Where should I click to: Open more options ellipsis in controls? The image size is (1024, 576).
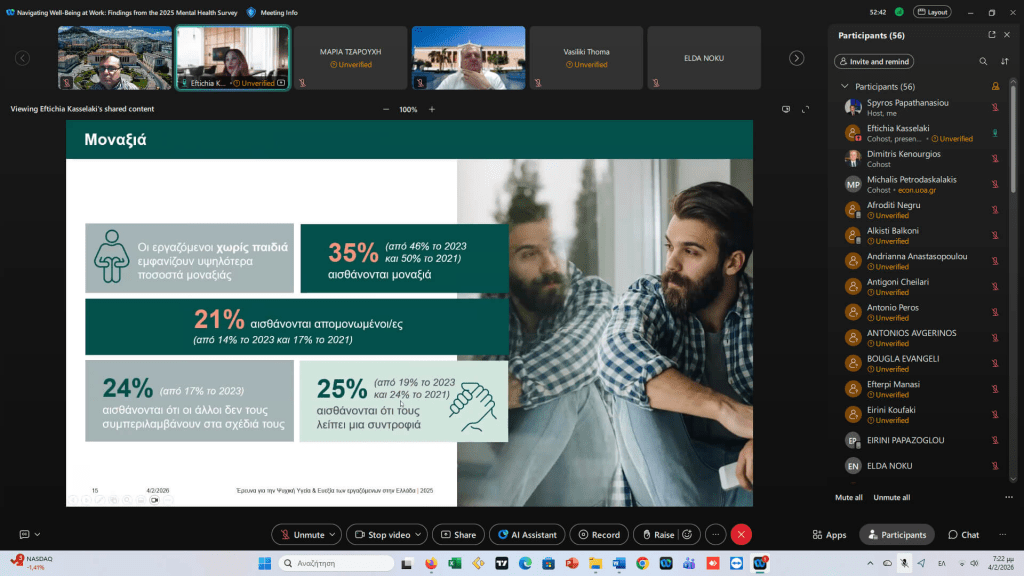(x=716, y=534)
